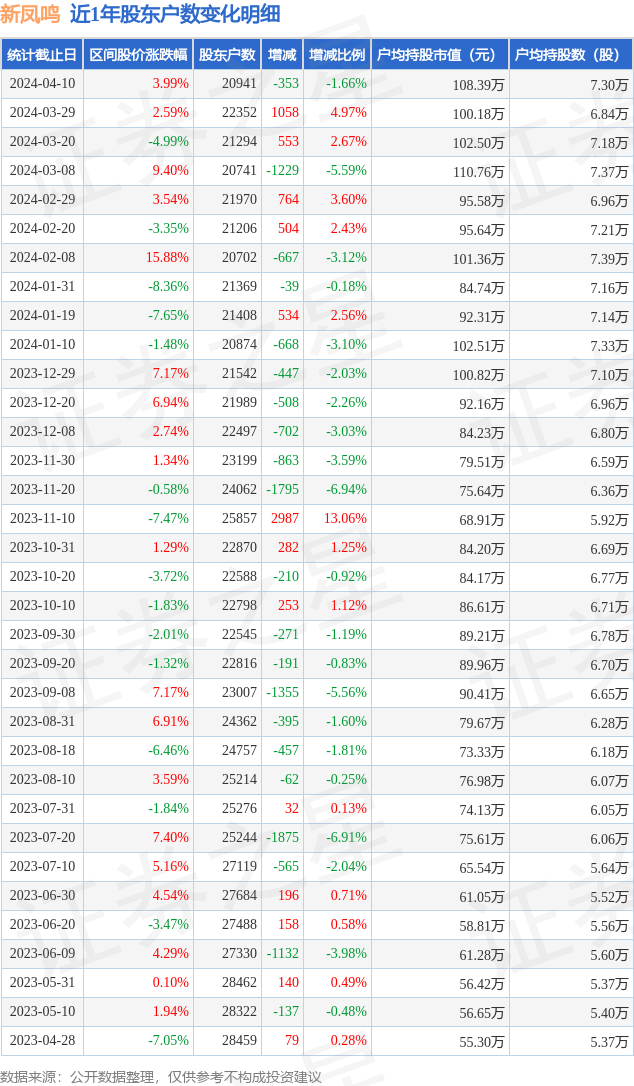The height and width of the screenshot is (1086, 634).
Task: Click the 户均持股数（股） column header
Action: click(x=571, y=55)
